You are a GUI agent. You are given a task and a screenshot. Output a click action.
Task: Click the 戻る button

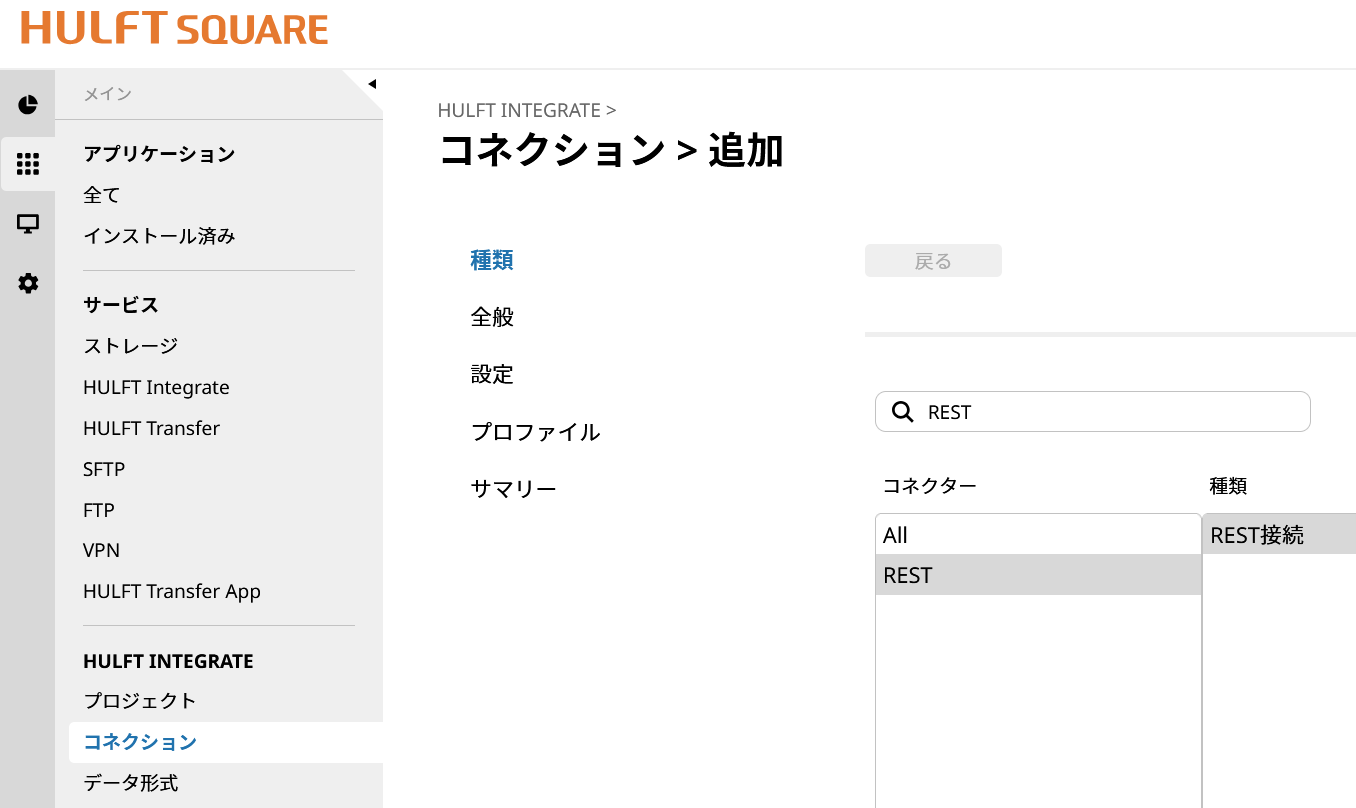pos(933,261)
